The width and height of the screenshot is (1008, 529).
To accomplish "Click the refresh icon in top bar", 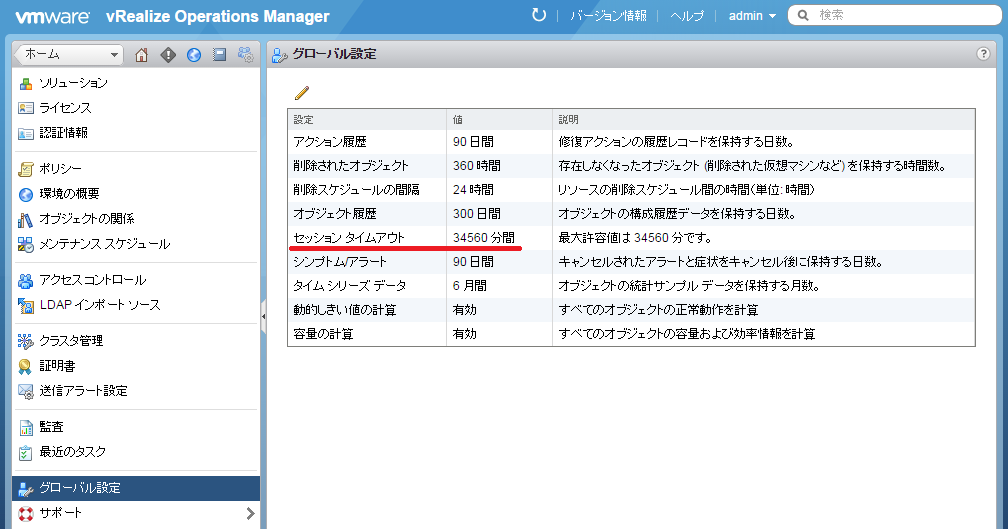I will (539, 15).
